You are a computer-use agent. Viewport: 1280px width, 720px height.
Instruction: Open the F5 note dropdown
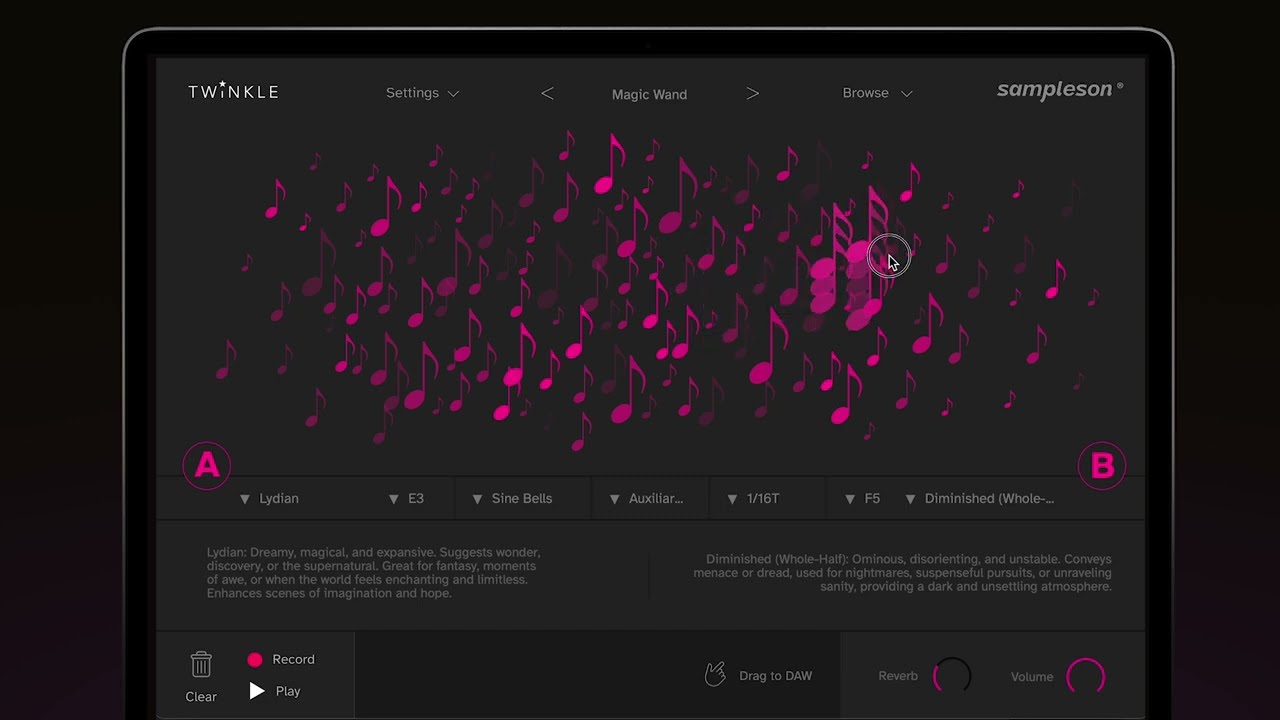[x=862, y=498]
